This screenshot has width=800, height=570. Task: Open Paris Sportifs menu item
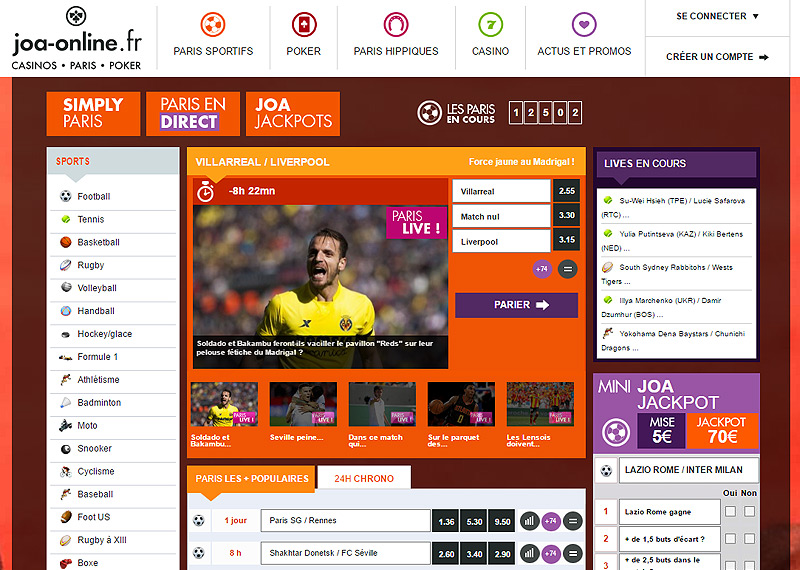(x=213, y=51)
